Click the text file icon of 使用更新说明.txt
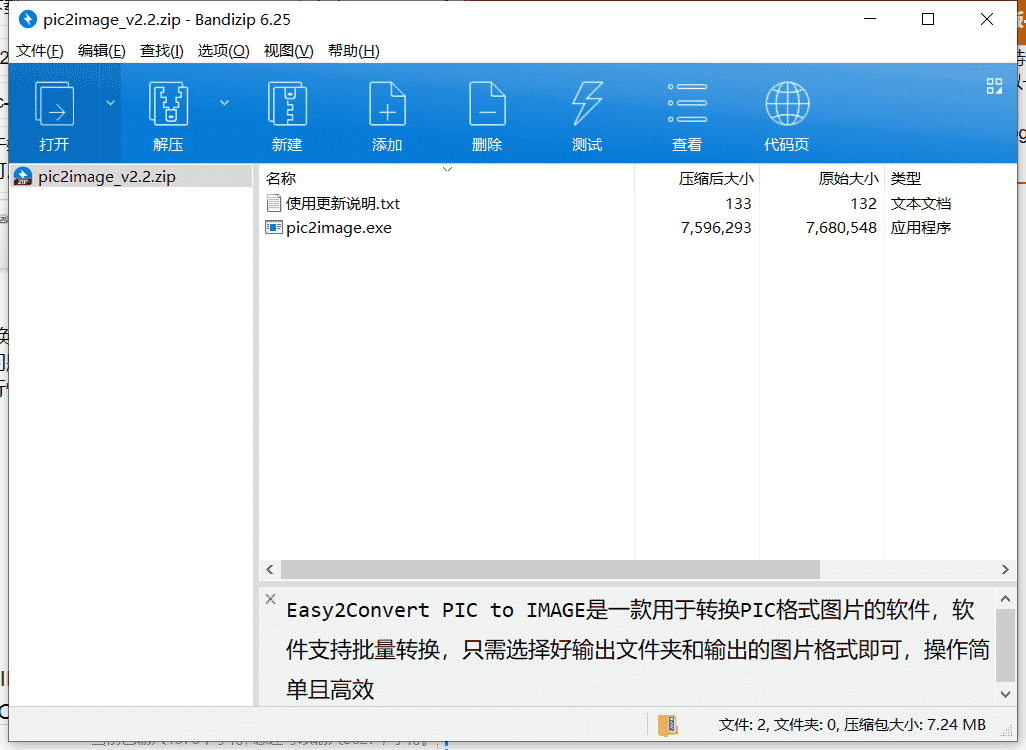This screenshot has height=750, width=1026. click(274, 204)
